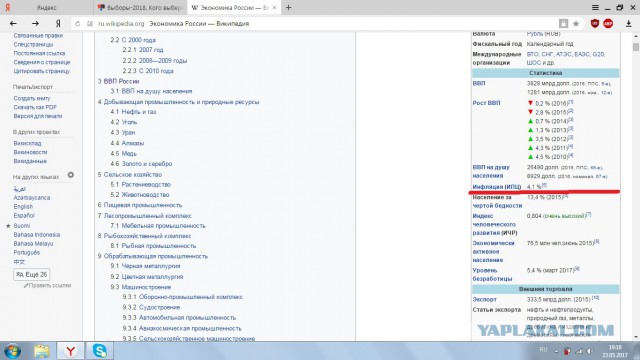The height and width of the screenshot is (360, 640).
Task: Show hidden tray icons arrow
Action: tap(556, 351)
